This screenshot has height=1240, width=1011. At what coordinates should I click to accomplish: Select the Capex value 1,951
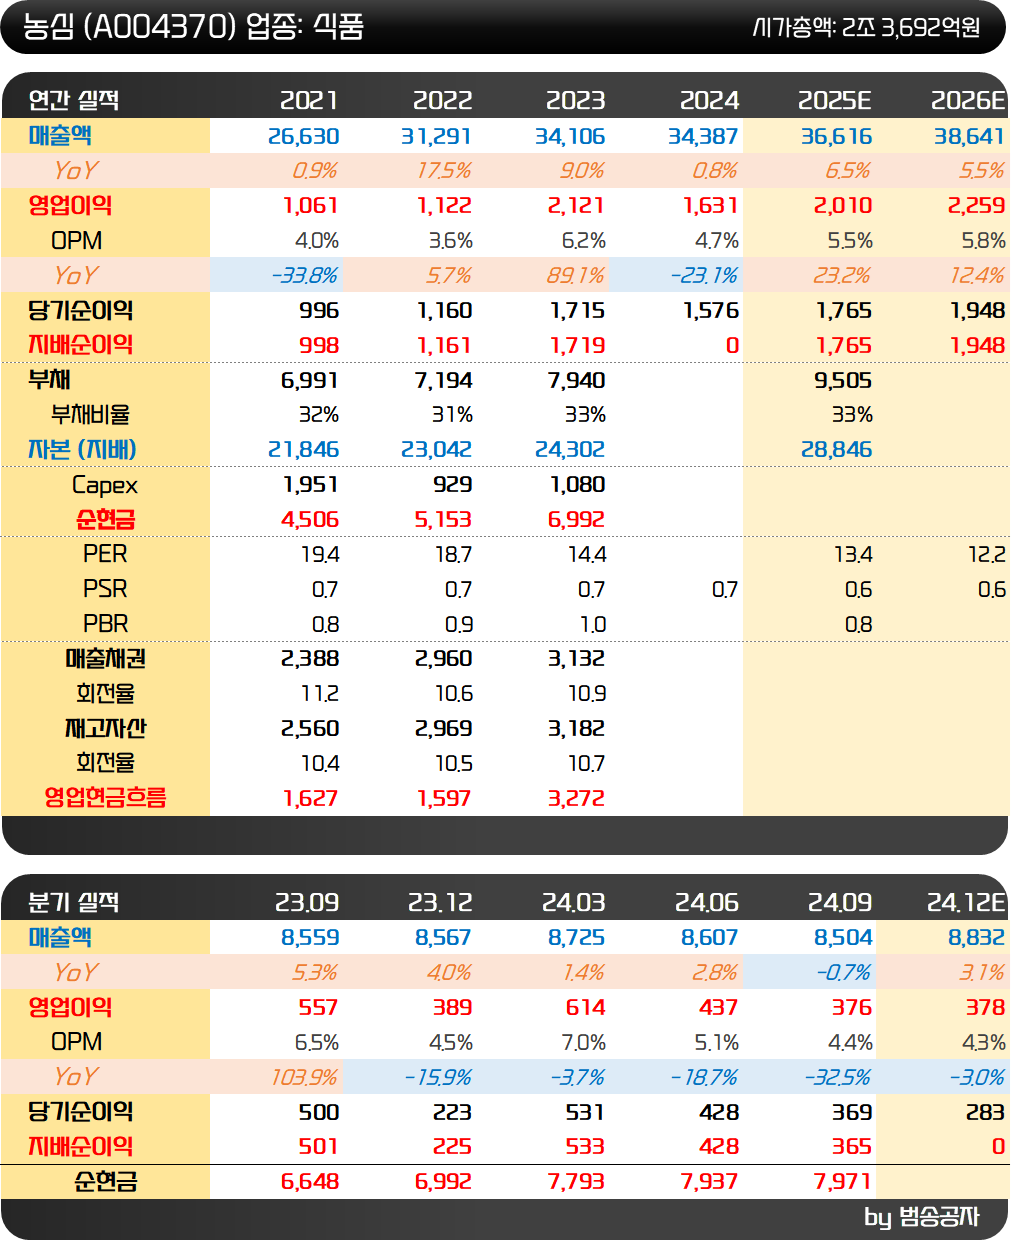click(311, 484)
